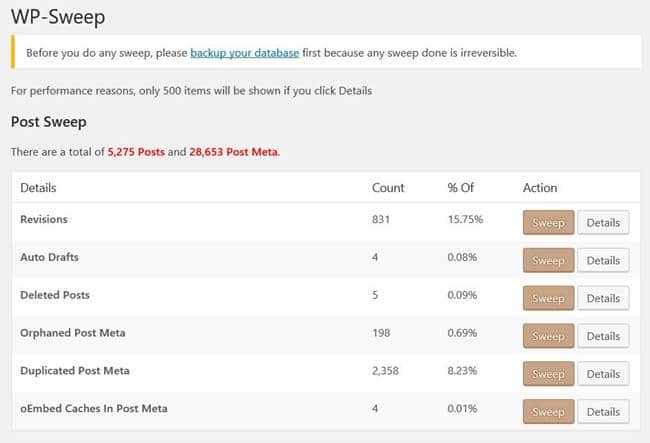
Task: Click the red "5,275 Posts" total
Action: (137, 152)
